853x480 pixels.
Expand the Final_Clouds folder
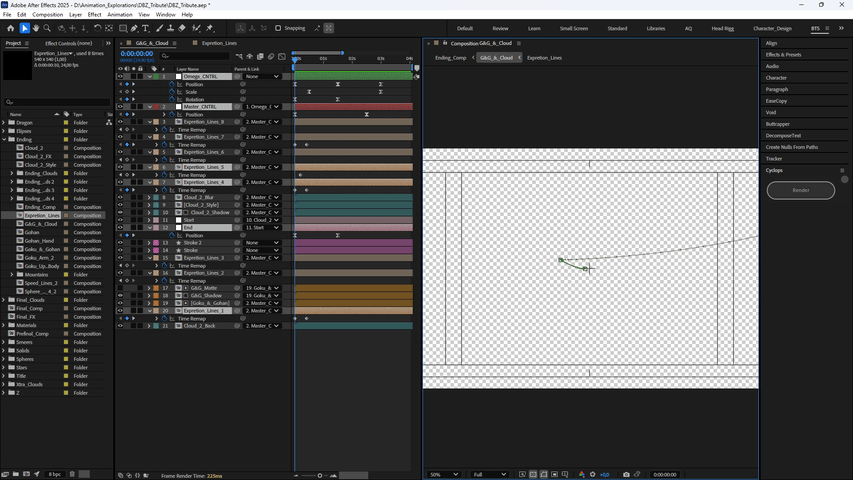[4, 300]
